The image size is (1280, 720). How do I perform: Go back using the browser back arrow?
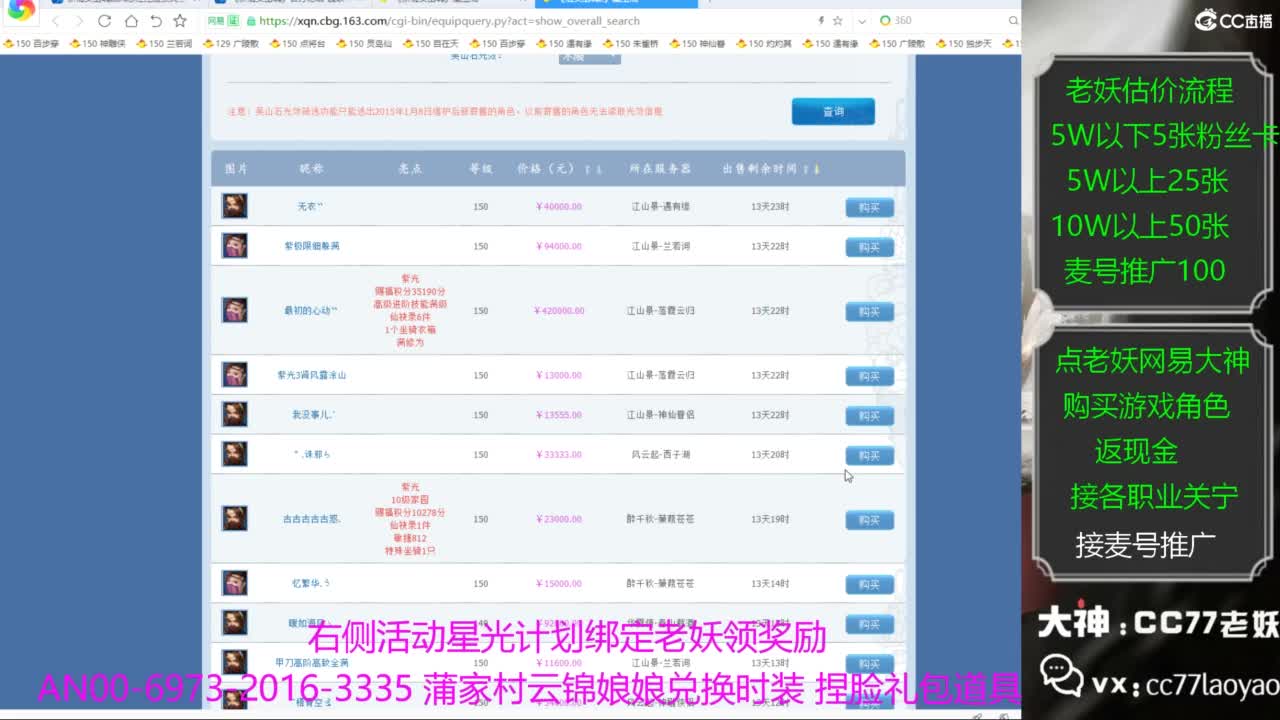(54, 21)
